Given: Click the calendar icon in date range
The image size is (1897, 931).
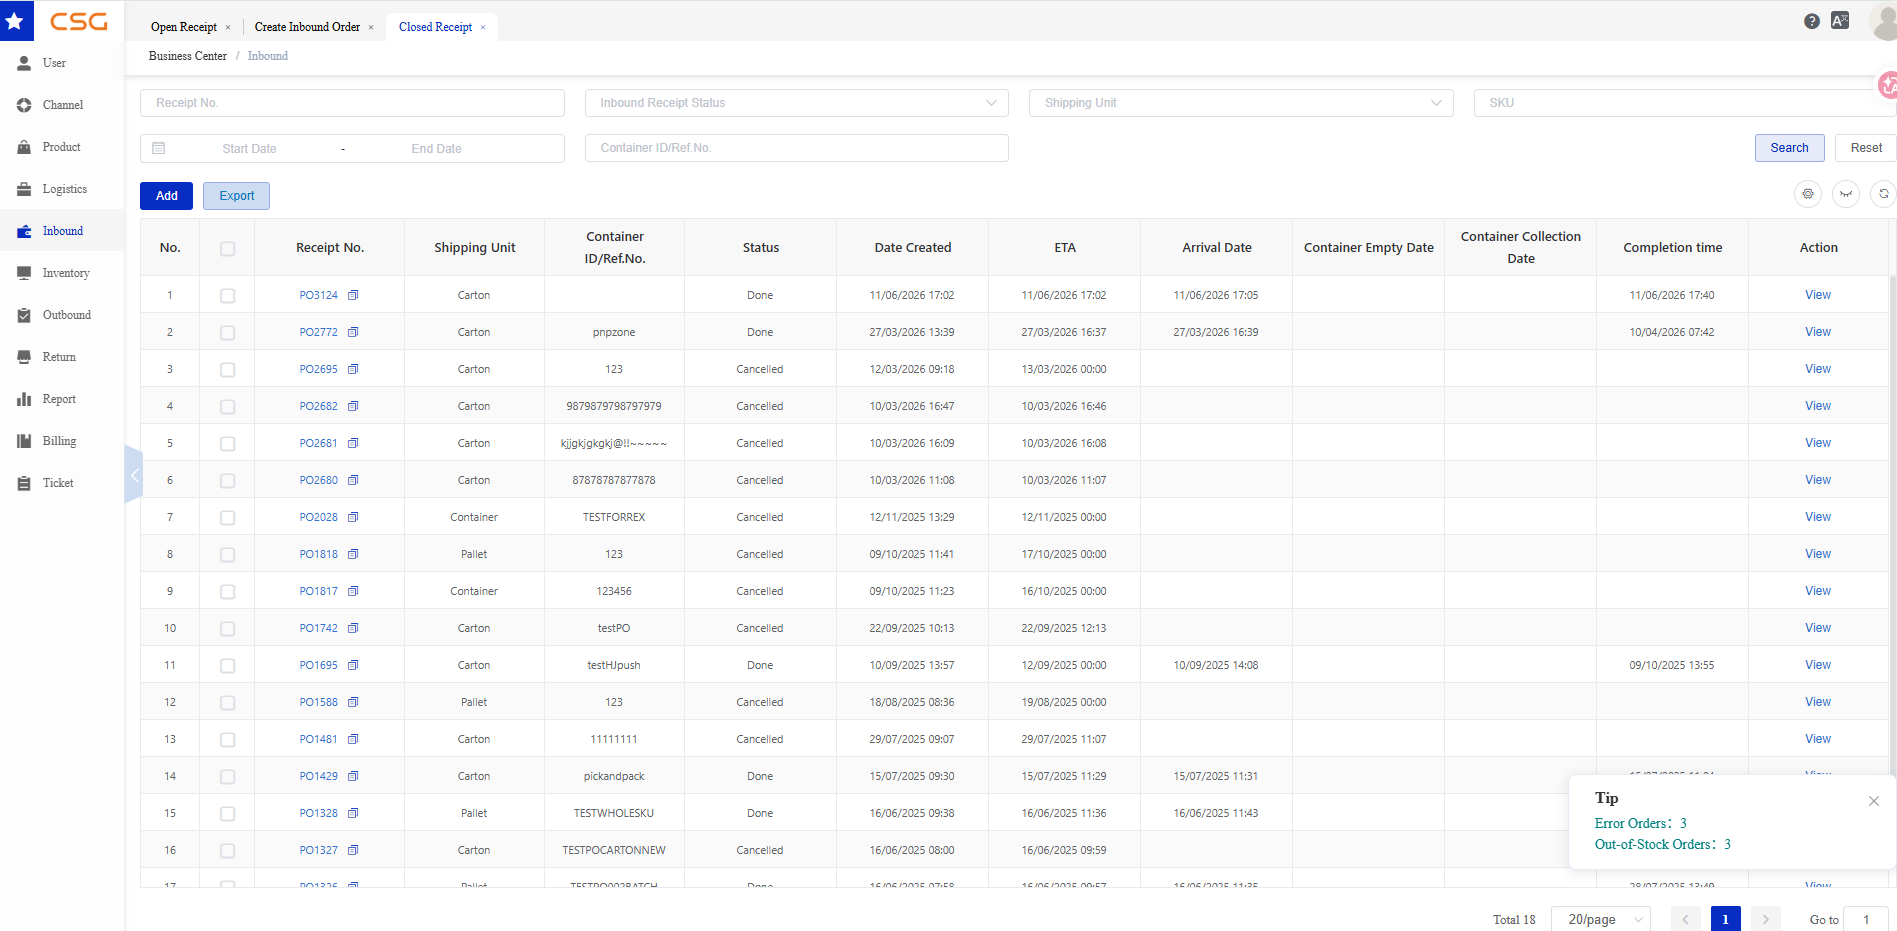Looking at the screenshot, I should click(x=159, y=148).
